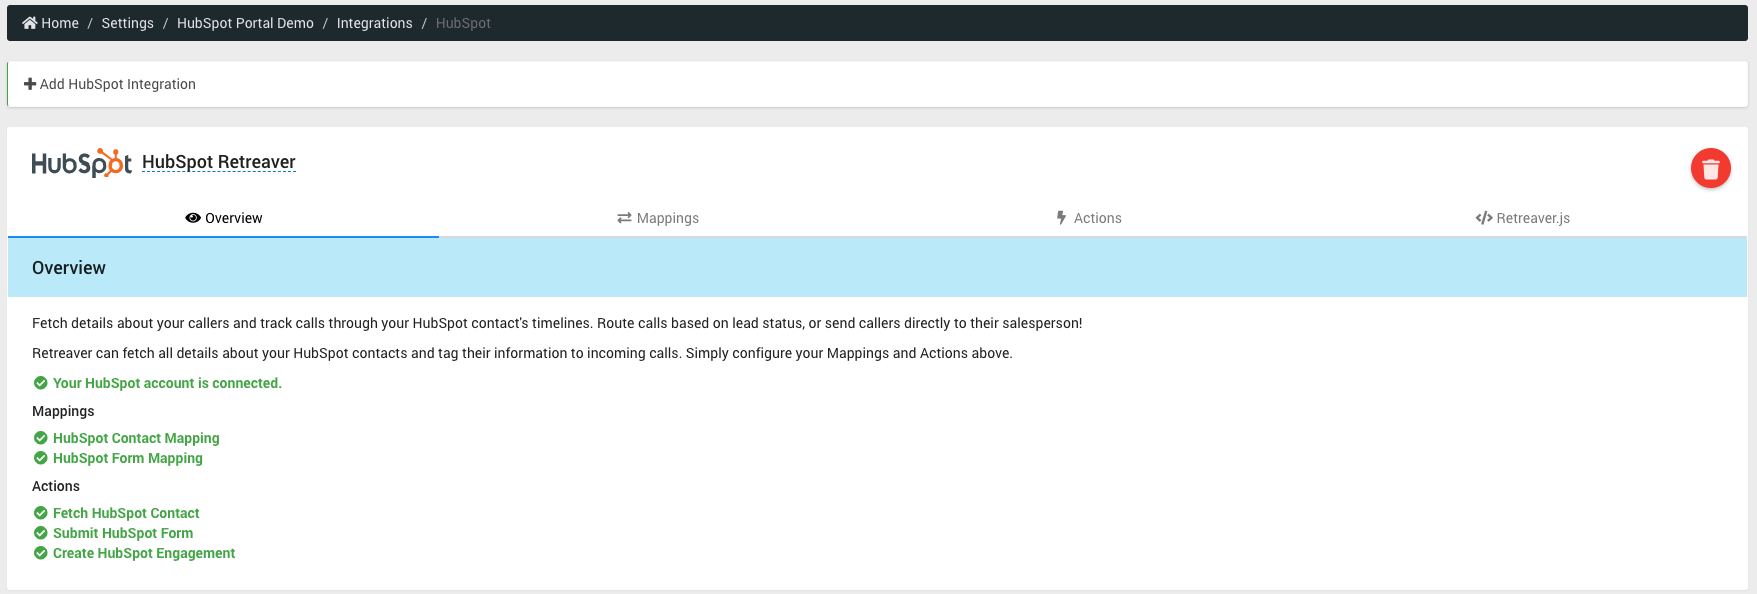
Task: Open Create HubSpot Engagement action
Action: pos(144,553)
